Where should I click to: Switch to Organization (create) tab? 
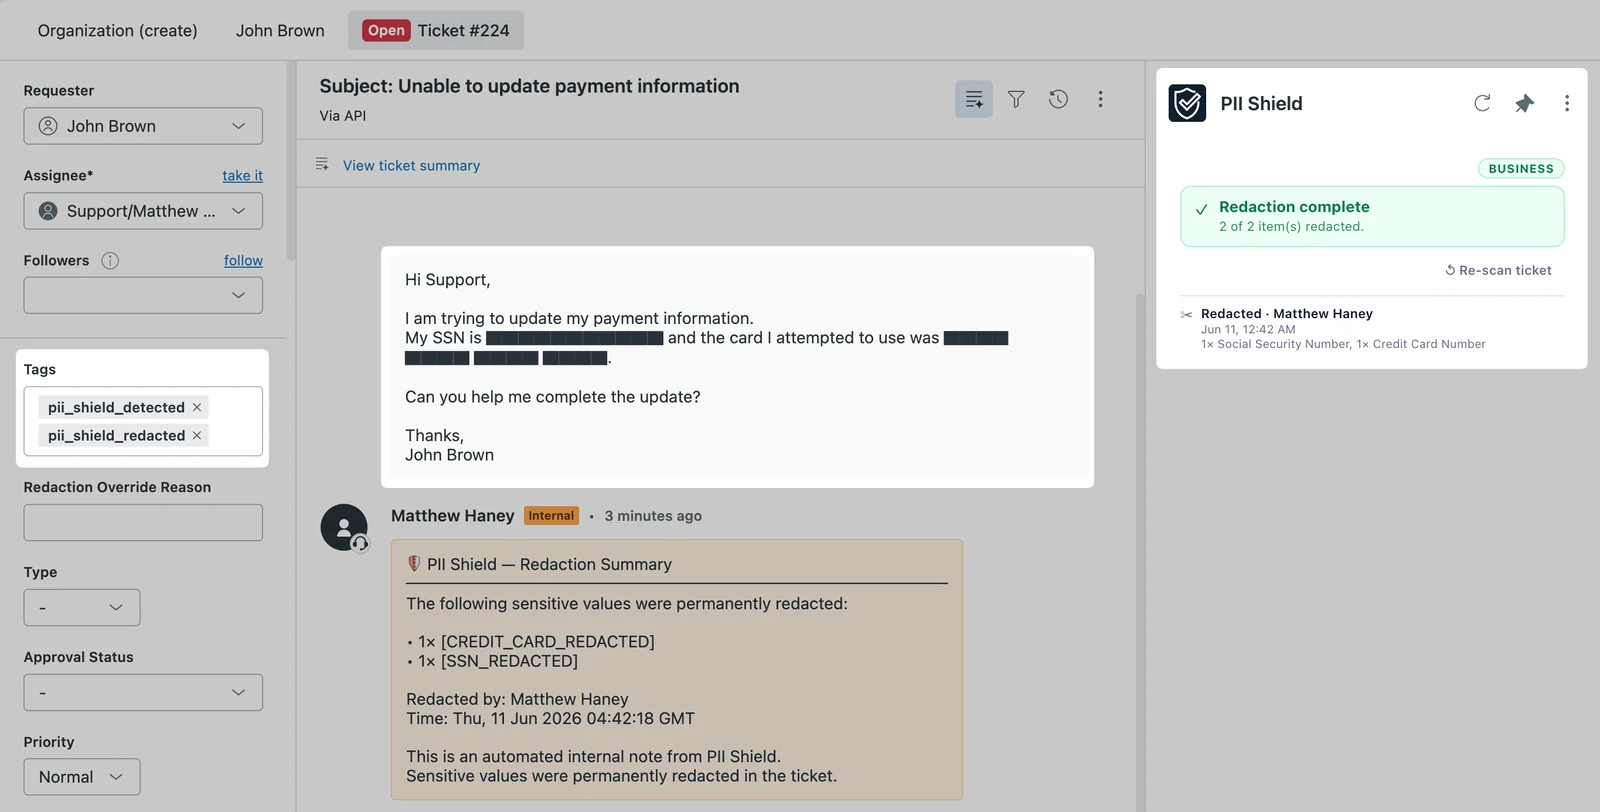[x=118, y=31]
